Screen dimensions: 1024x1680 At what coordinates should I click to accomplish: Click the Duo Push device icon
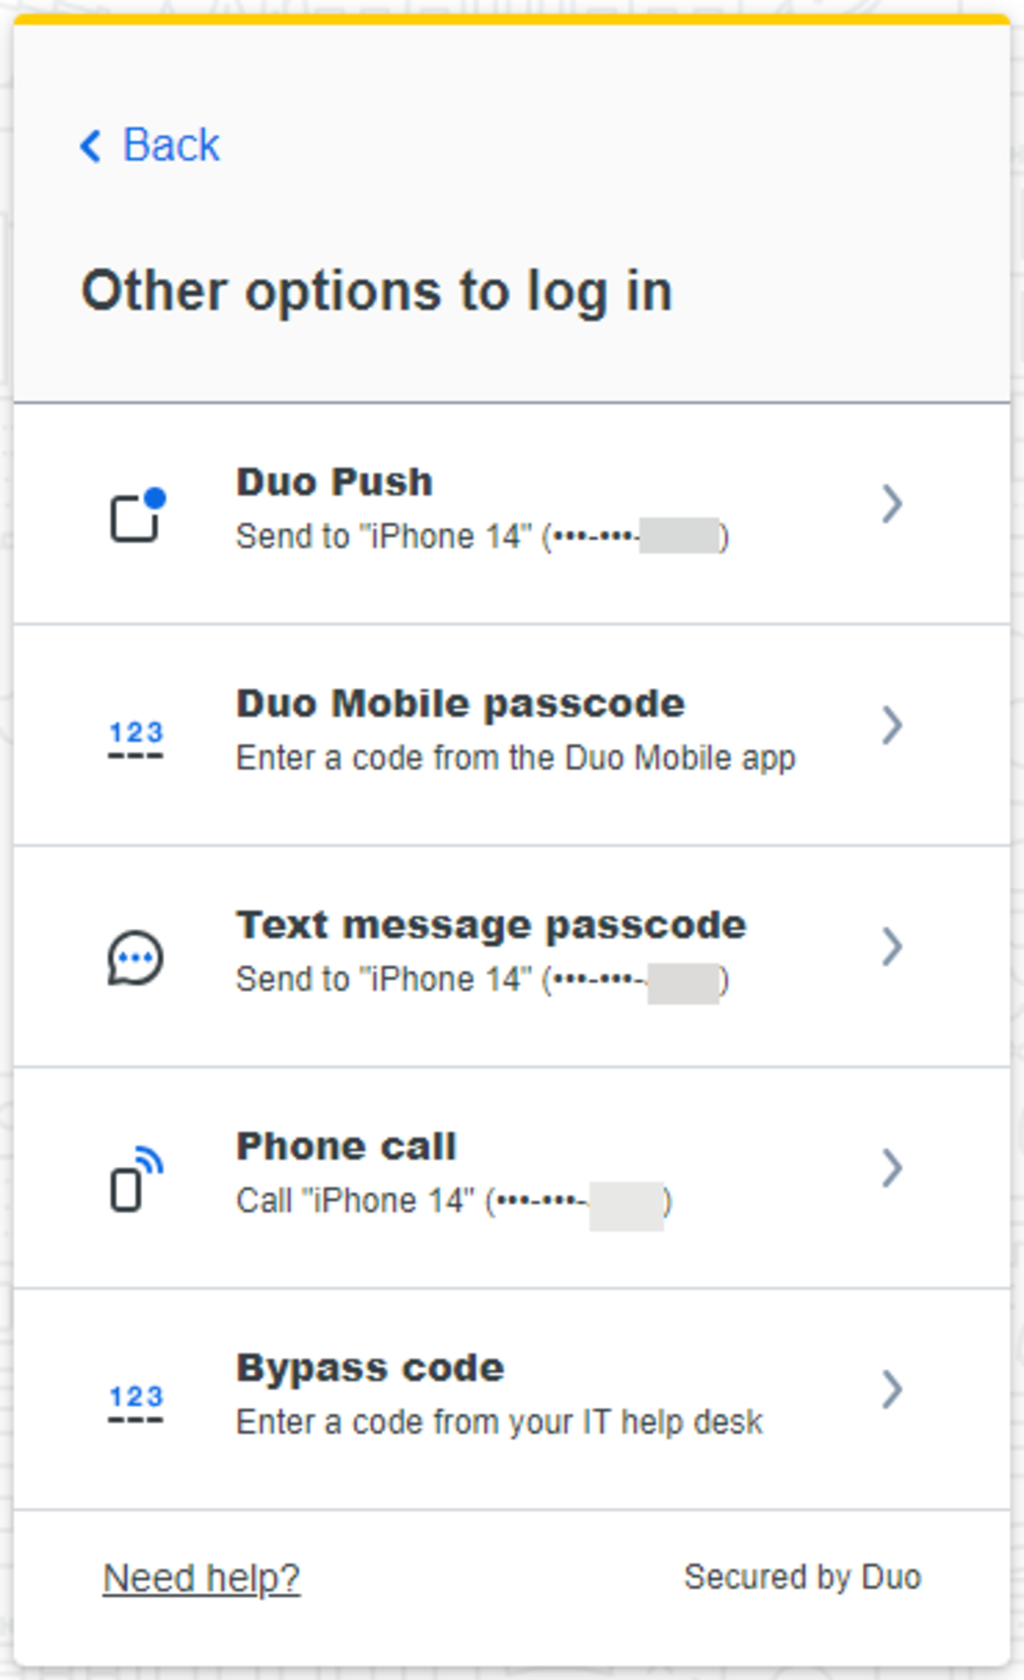(x=136, y=515)
